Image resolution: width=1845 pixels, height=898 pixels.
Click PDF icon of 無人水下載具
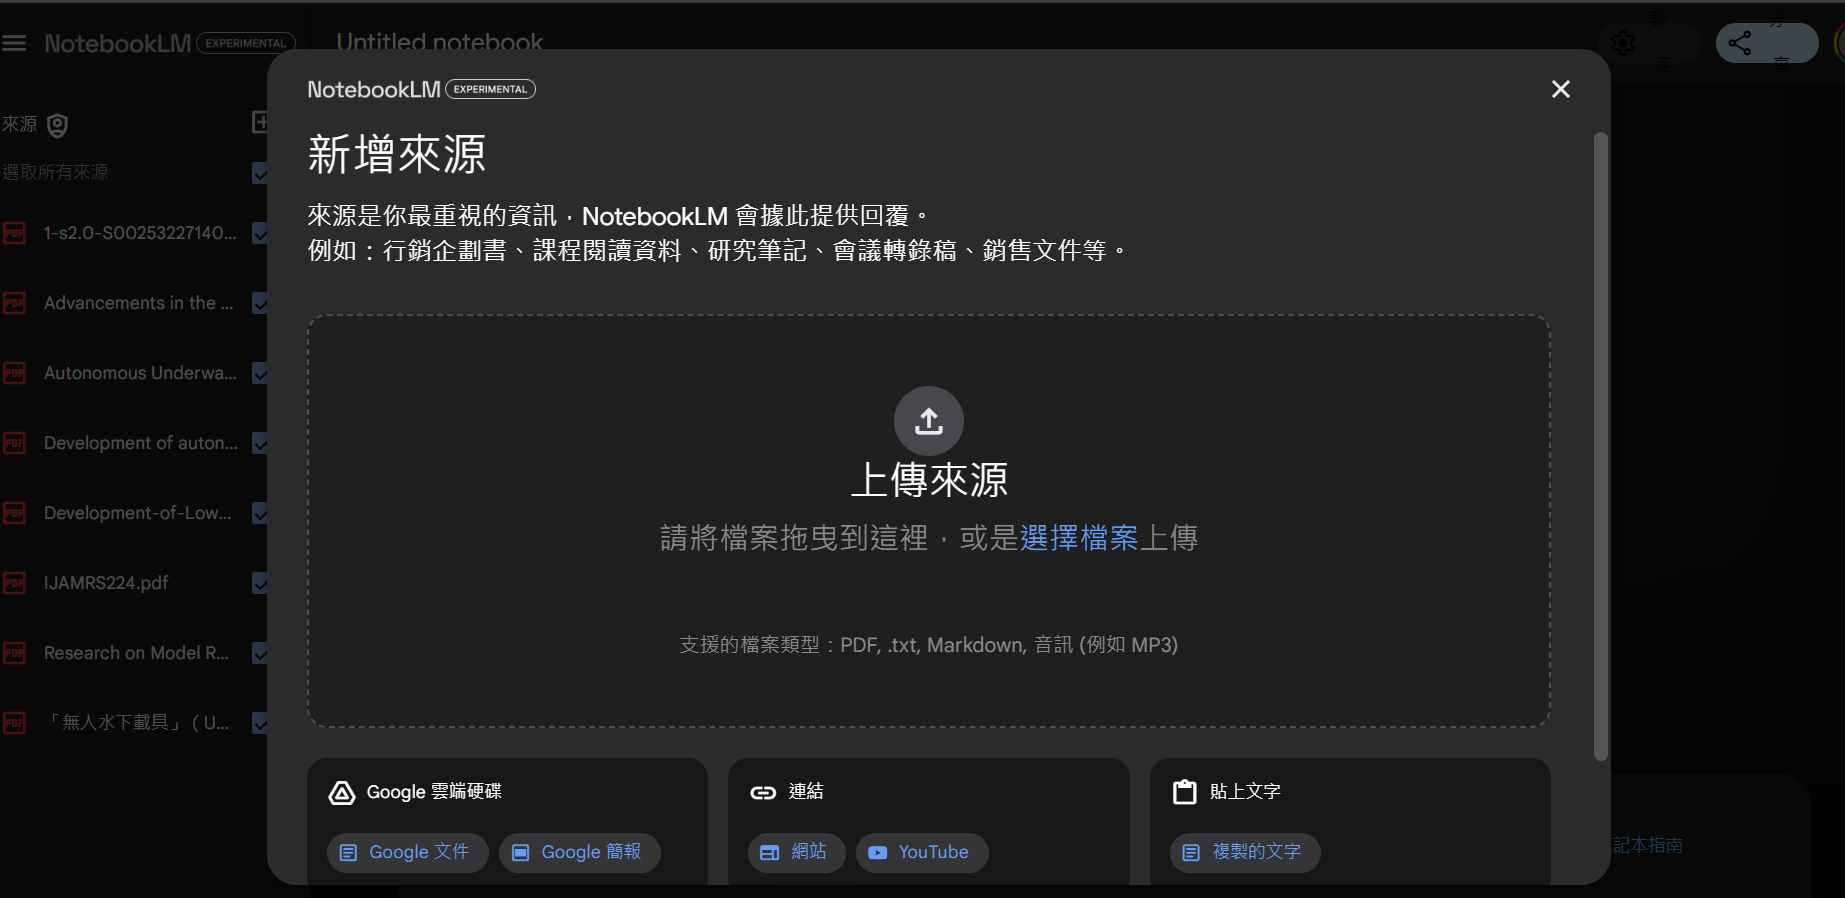point(14,723)
